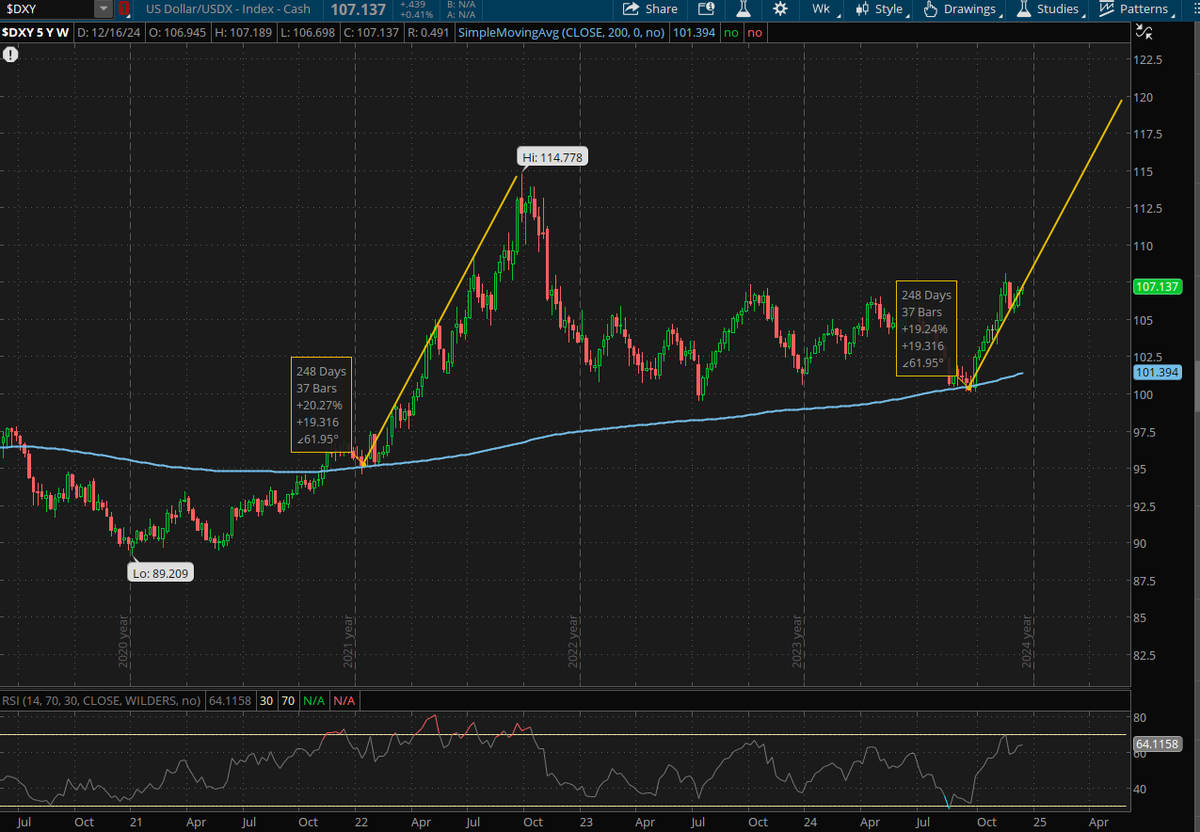
Task: Click the beaker icon next to Studies
Action: click(1024, 9)
